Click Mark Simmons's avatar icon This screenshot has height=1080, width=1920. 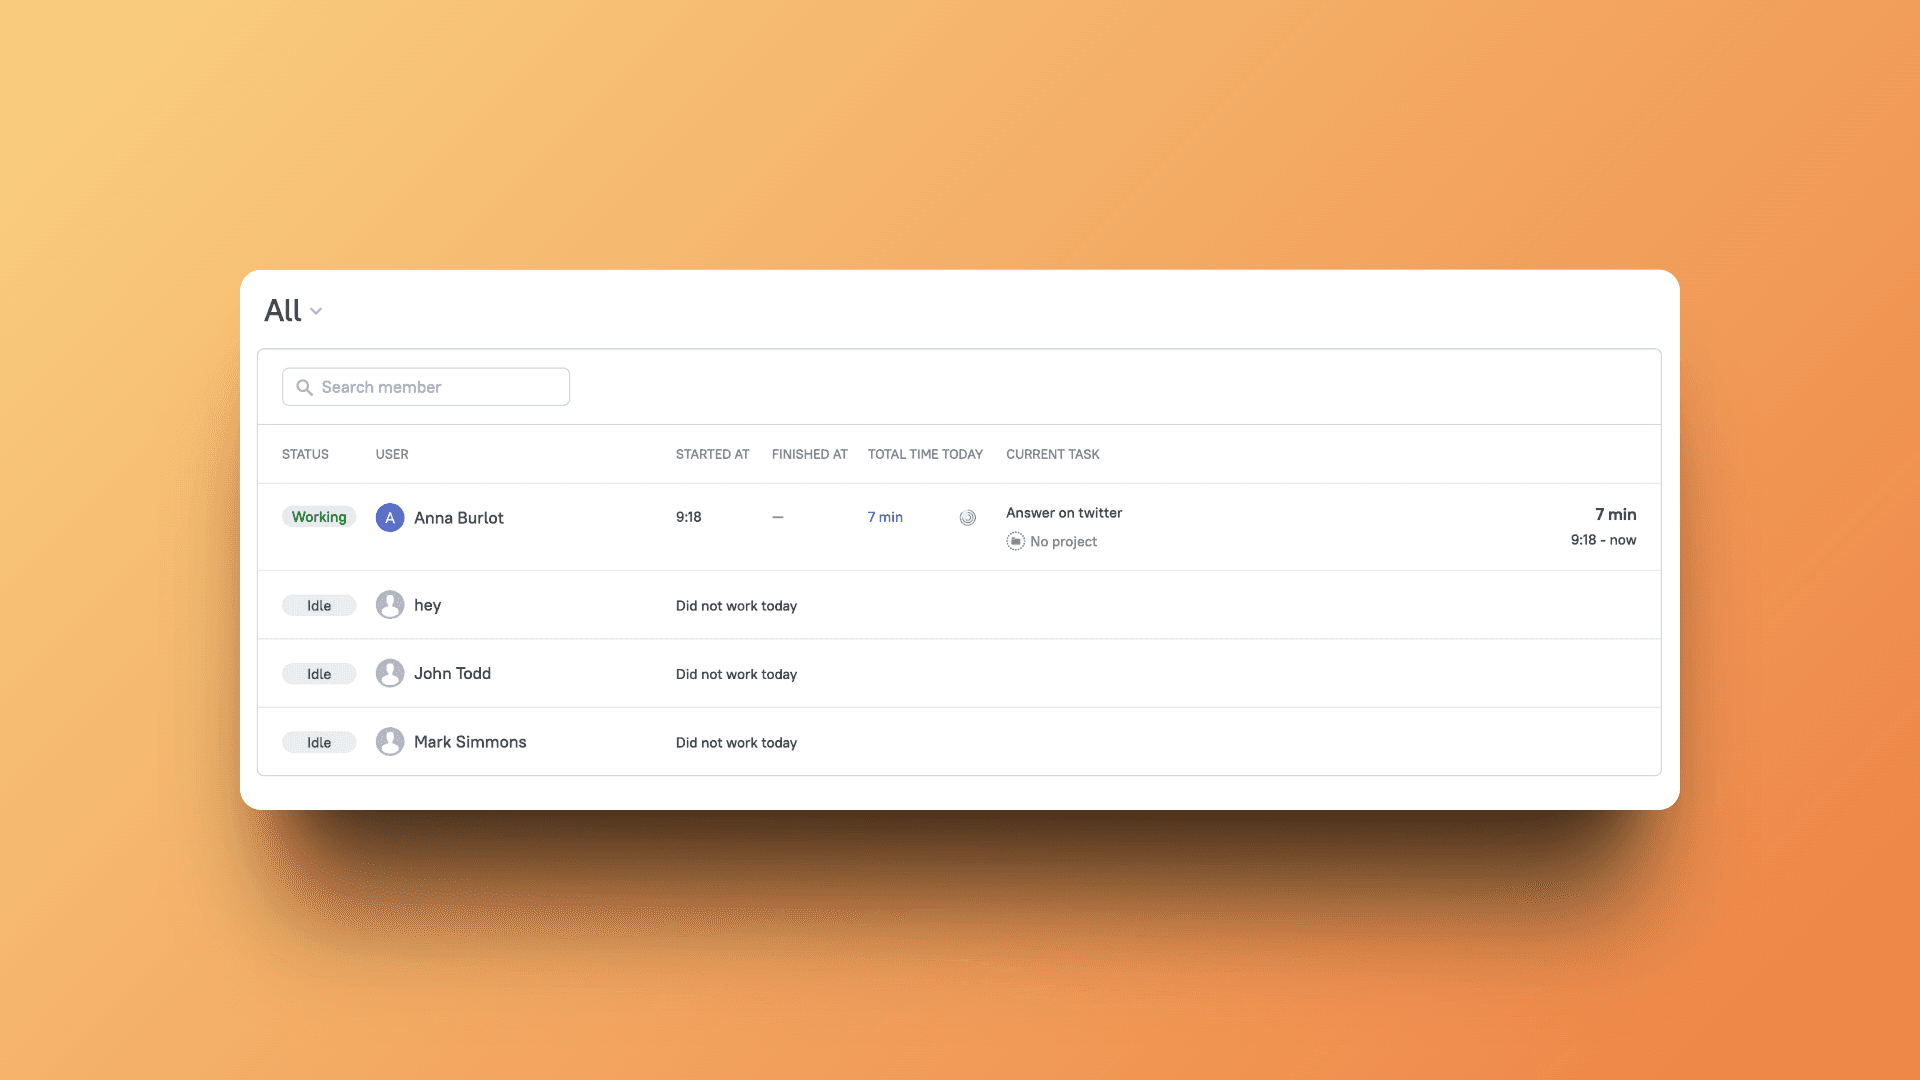coord(390,741)
